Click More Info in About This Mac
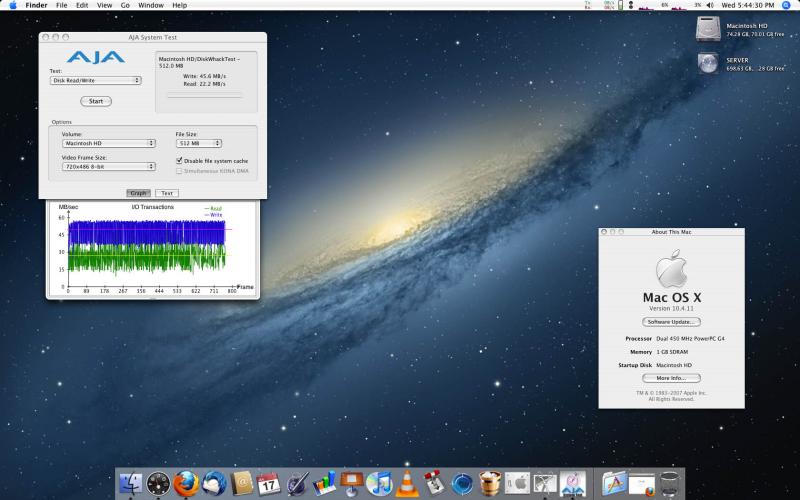The image size is (800, 500). (671, 378)
